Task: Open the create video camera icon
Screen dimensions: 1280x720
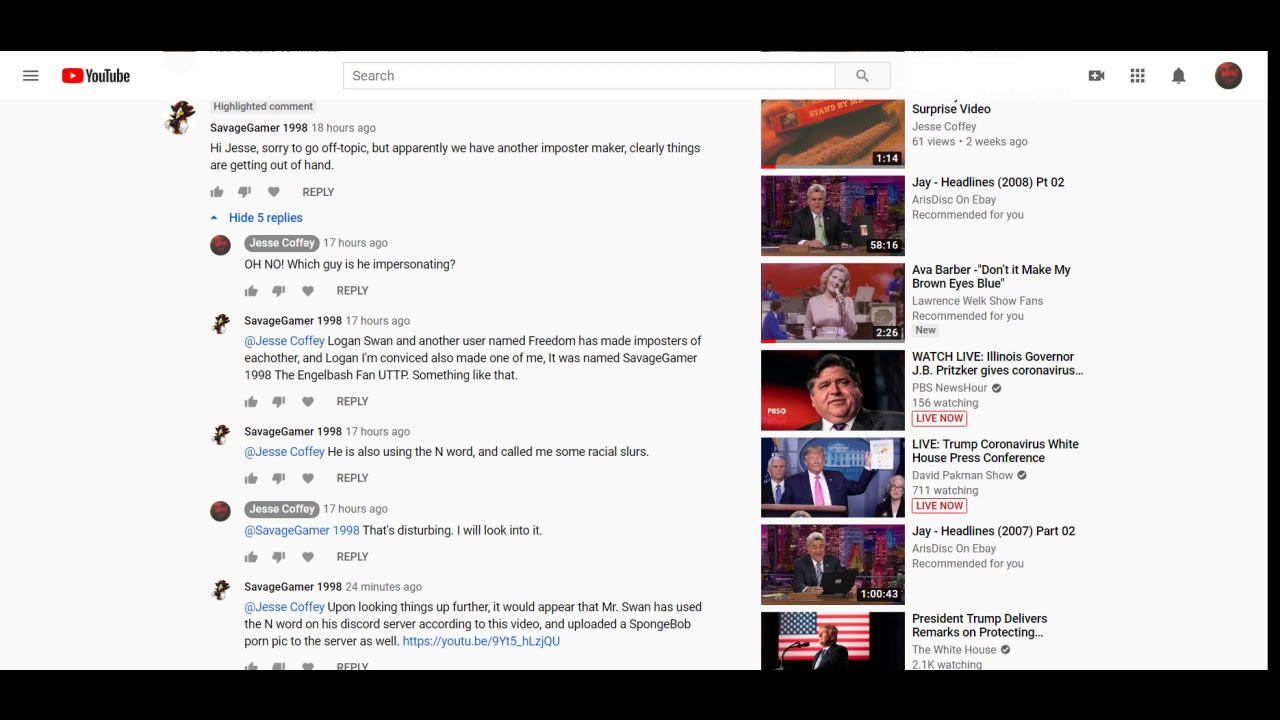Action: coord(1096,76)
